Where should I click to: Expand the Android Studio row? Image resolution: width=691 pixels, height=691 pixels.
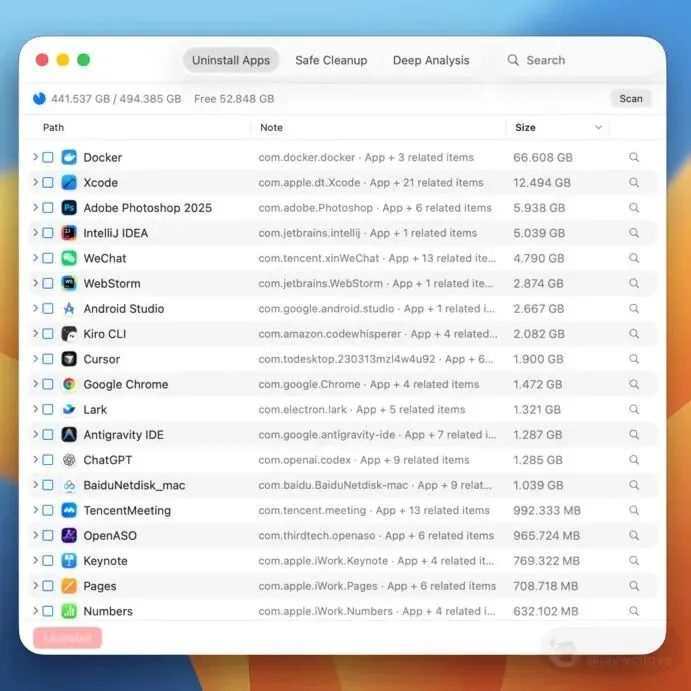(x=35, y=308)
